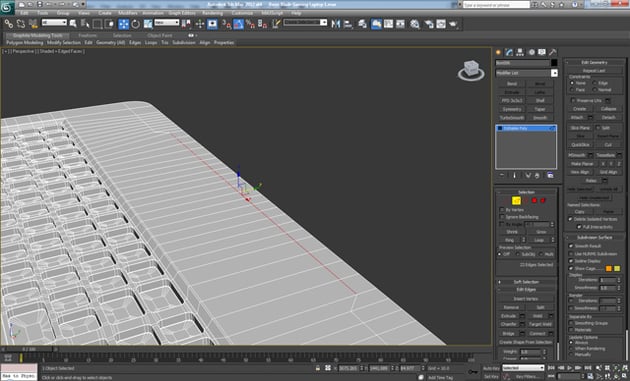Click the Connect button

pyautogui.click(x=537, y=333)
